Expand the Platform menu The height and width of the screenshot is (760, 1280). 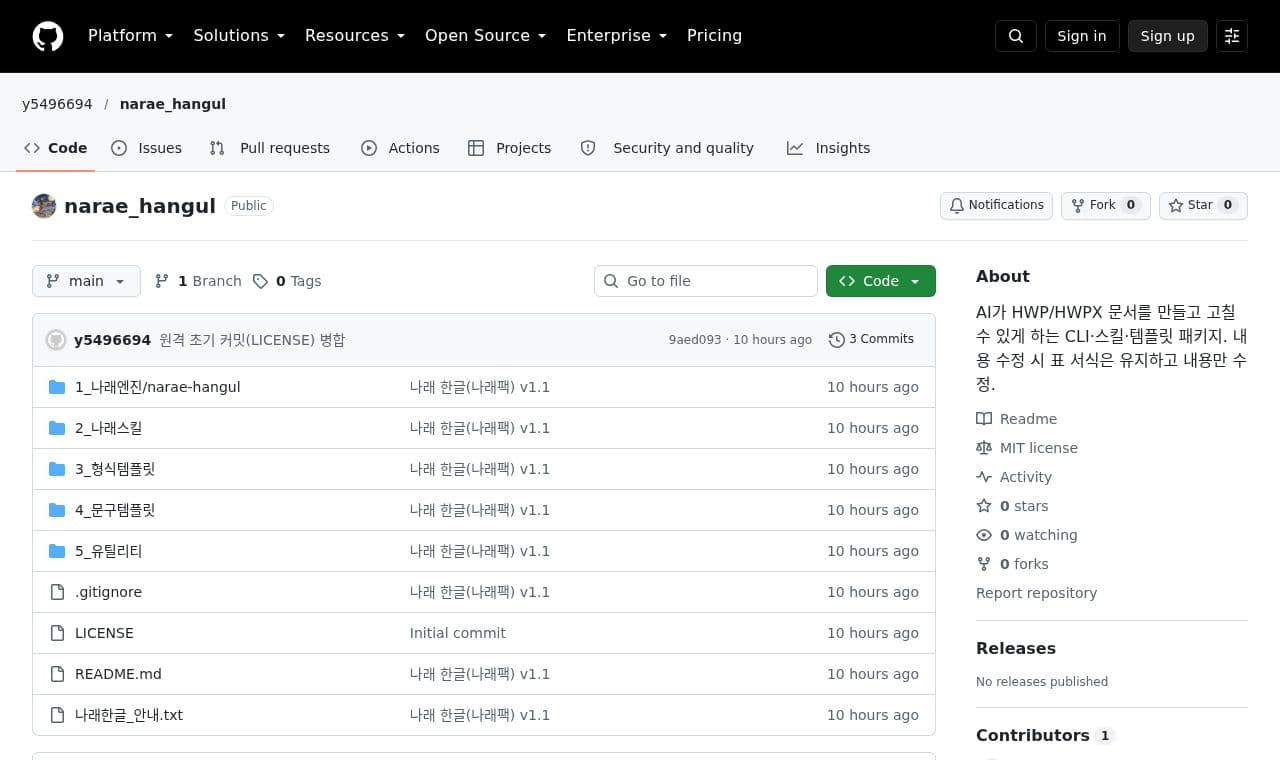130,36
